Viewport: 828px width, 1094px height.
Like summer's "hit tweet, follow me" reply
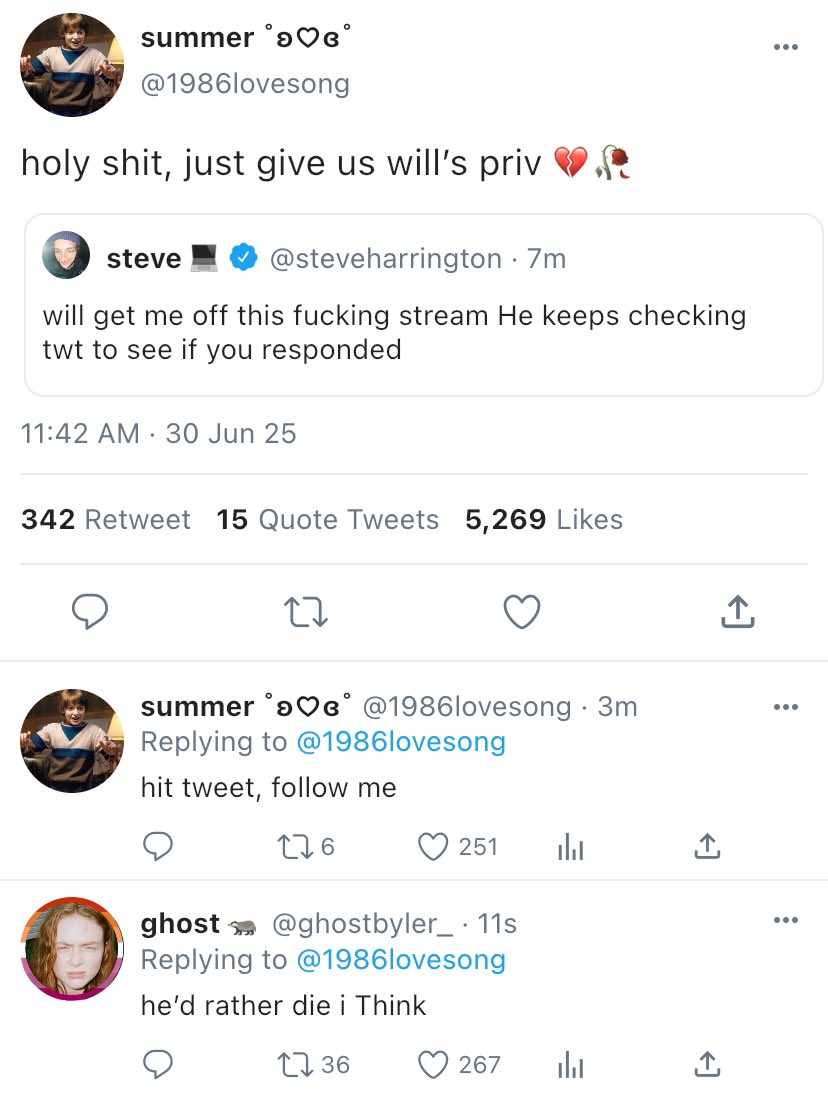click(x=432, y=847)
